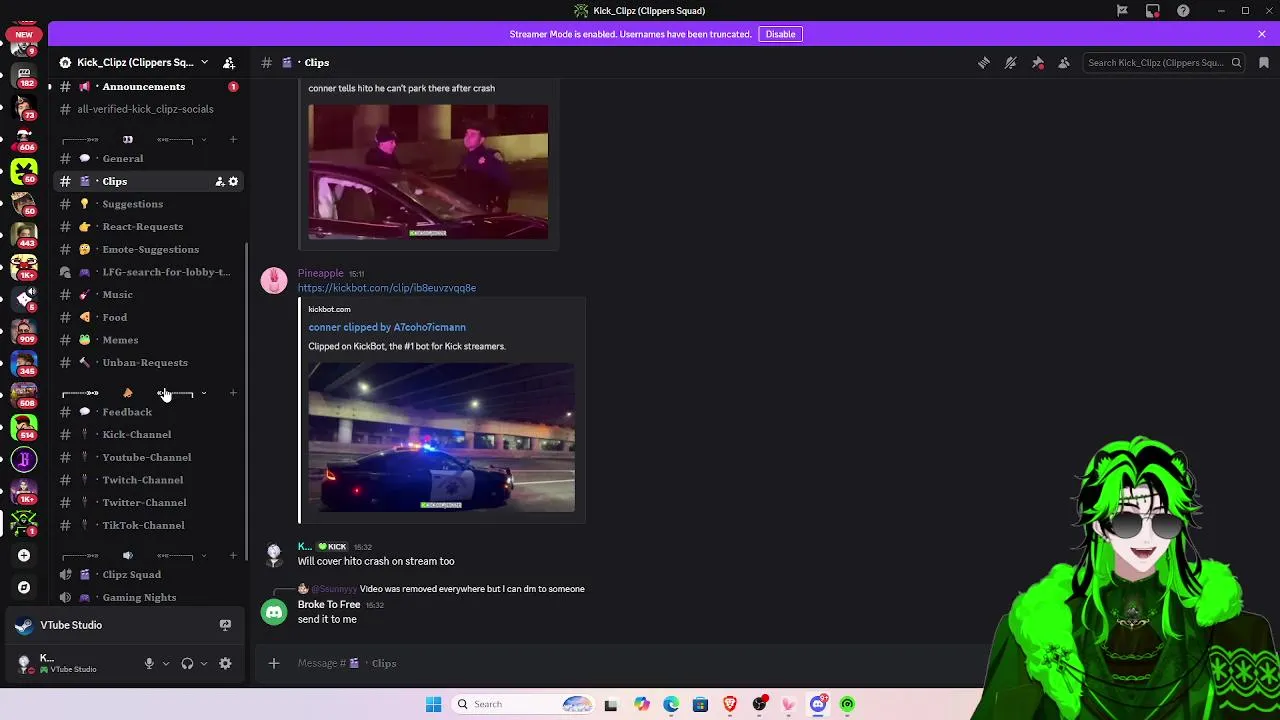Add channel to category above General
Viewport: 1280px width, 720px height.
click(233, 139)
